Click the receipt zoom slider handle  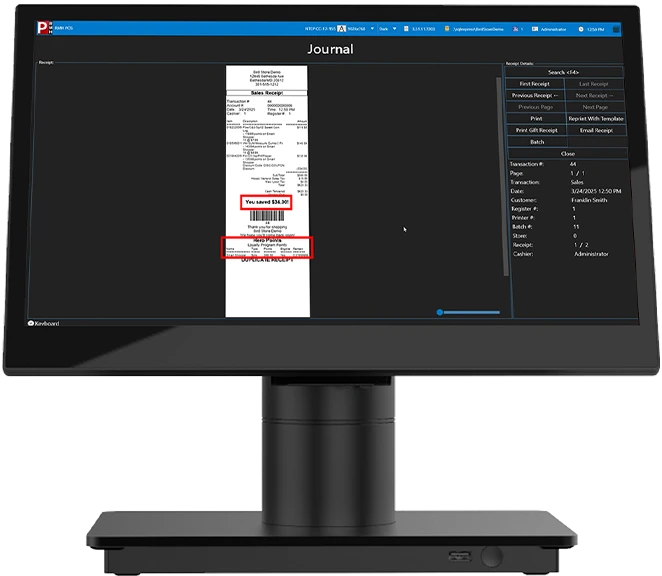tap(439, 312)
